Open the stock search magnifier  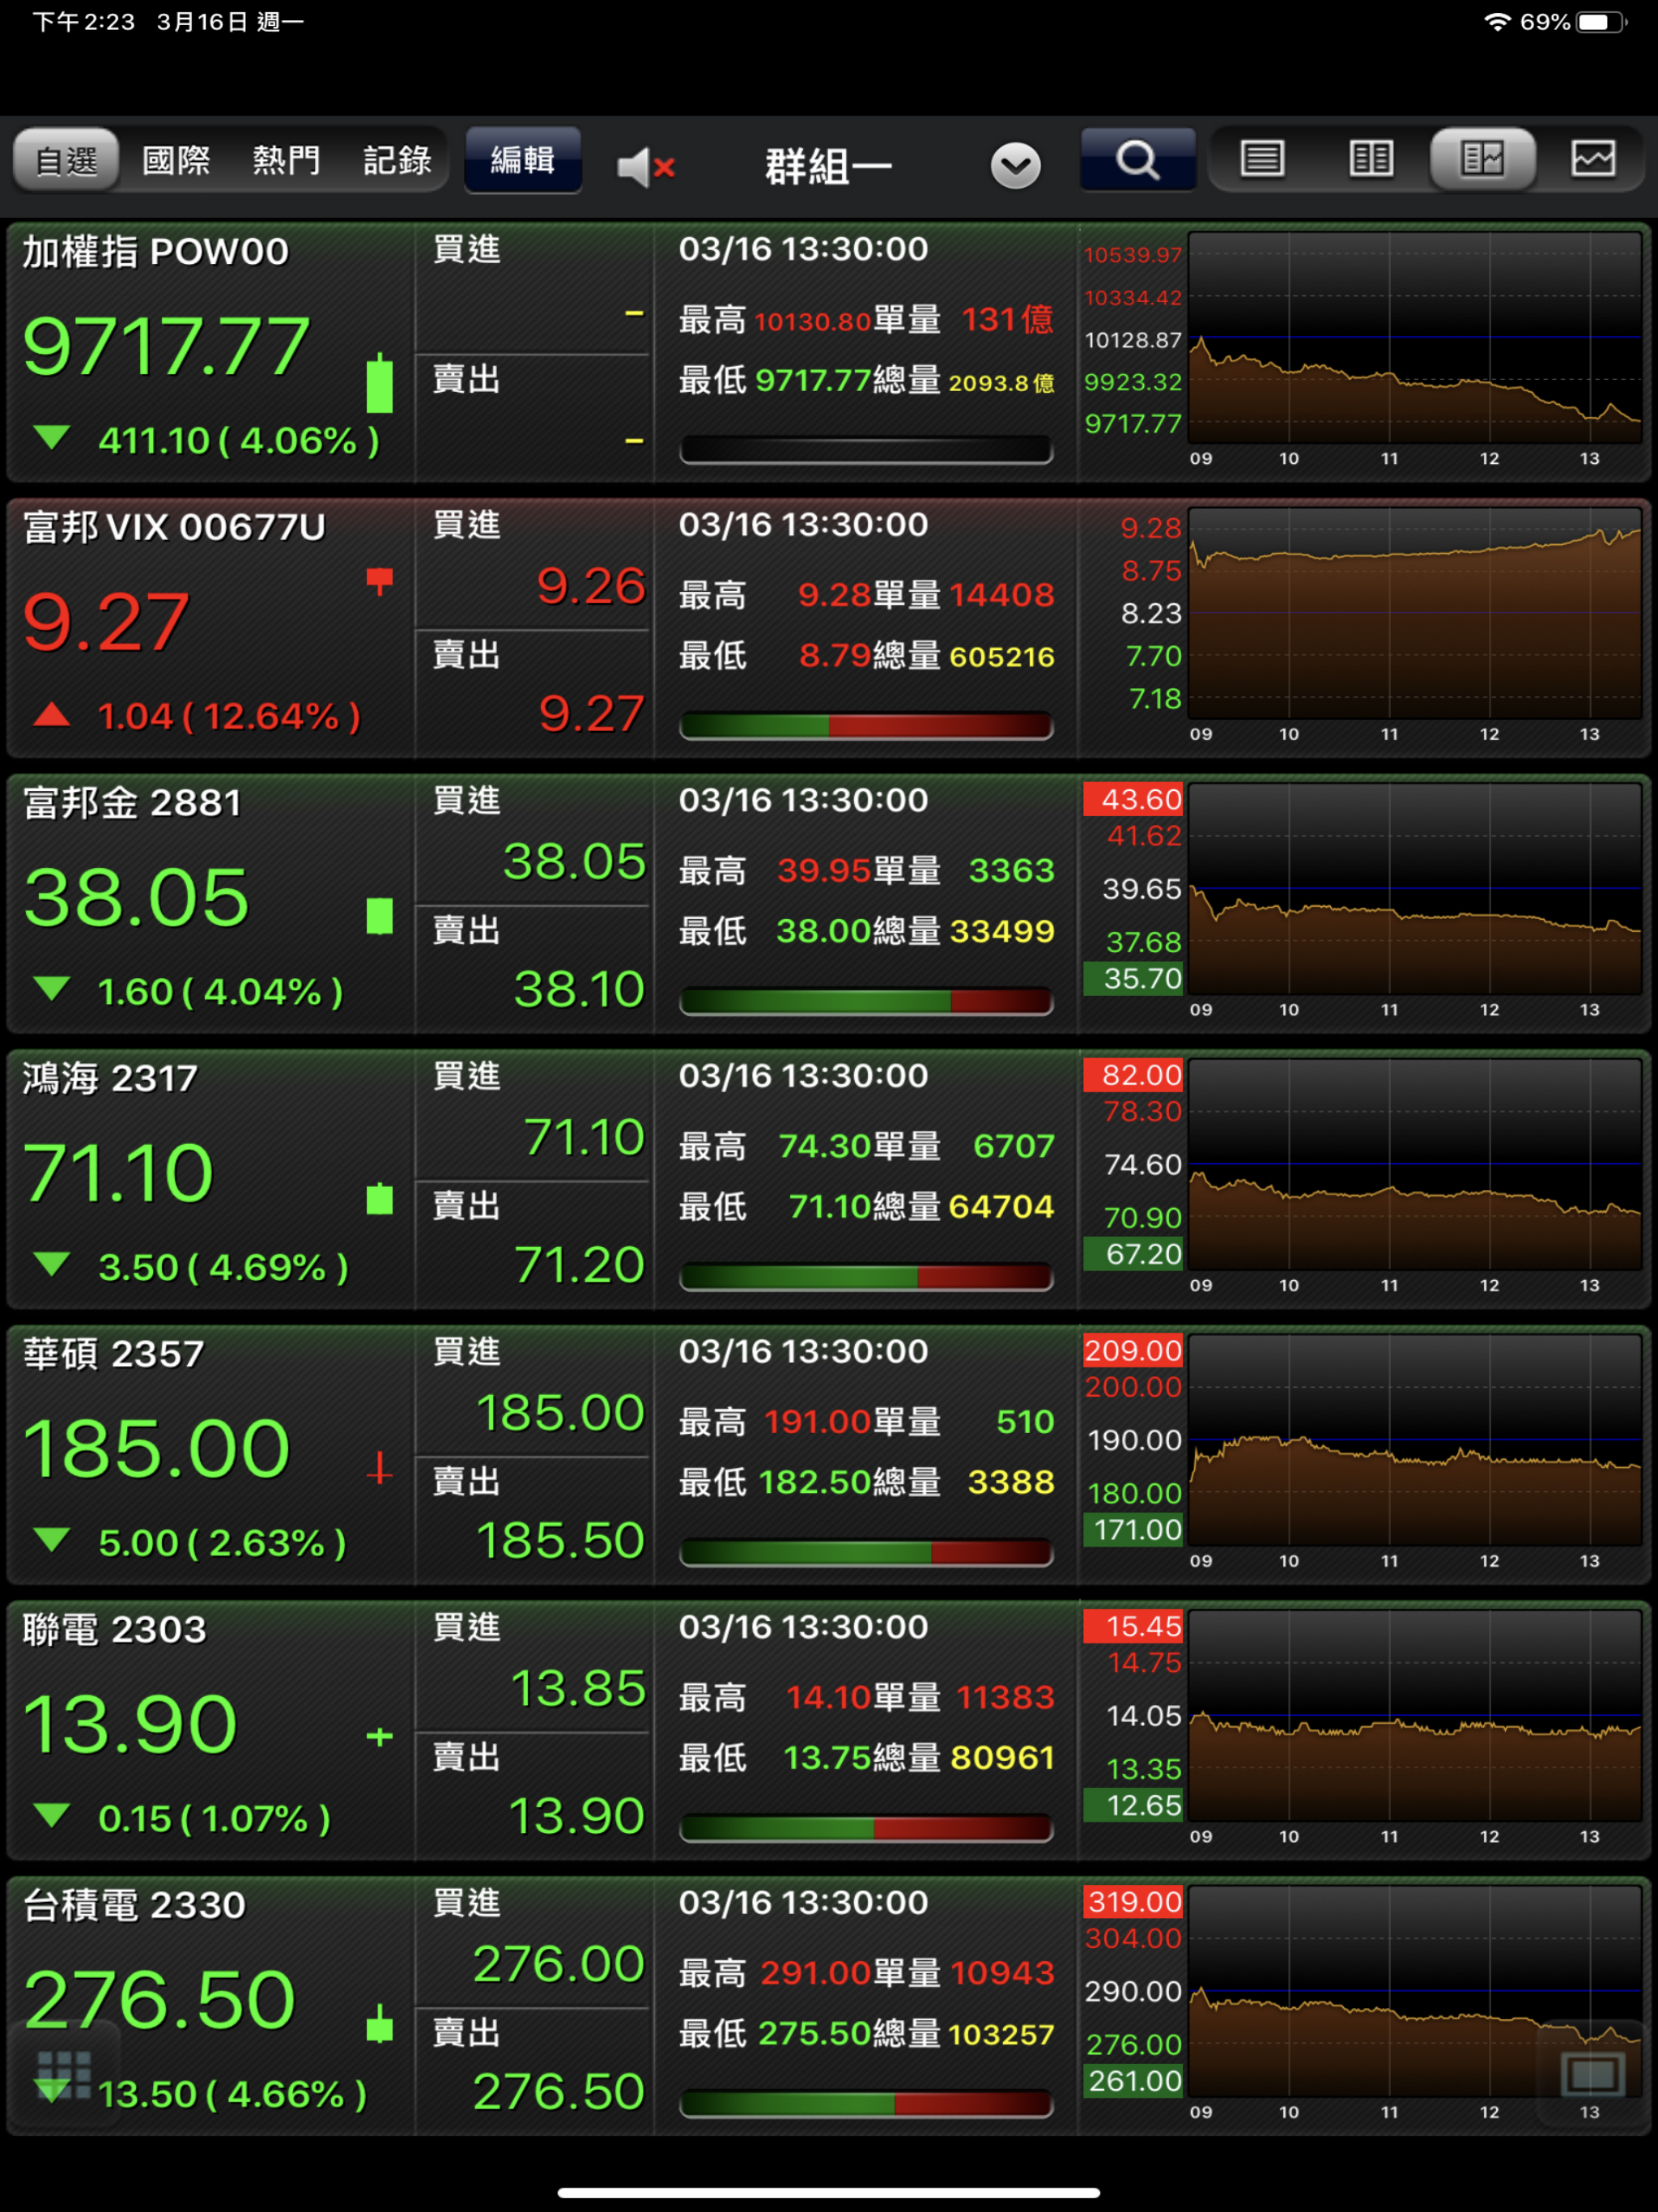[x=1138, y=160]
